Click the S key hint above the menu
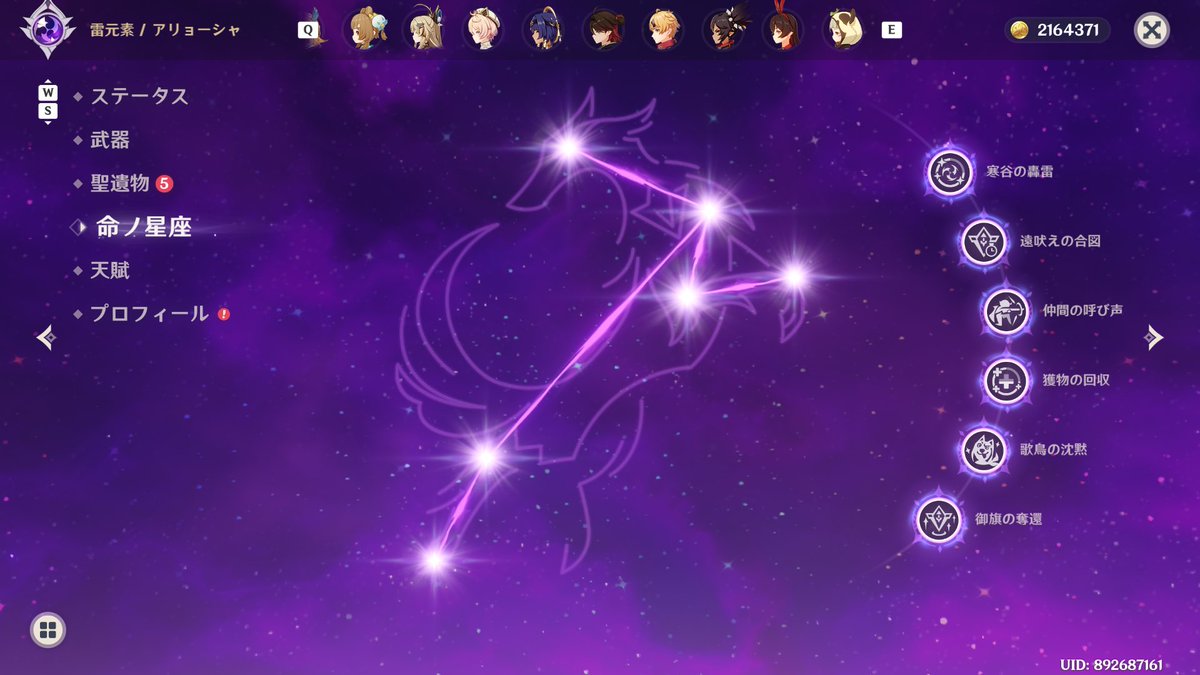The image size is (1200, 675). [x=48, y=111]
